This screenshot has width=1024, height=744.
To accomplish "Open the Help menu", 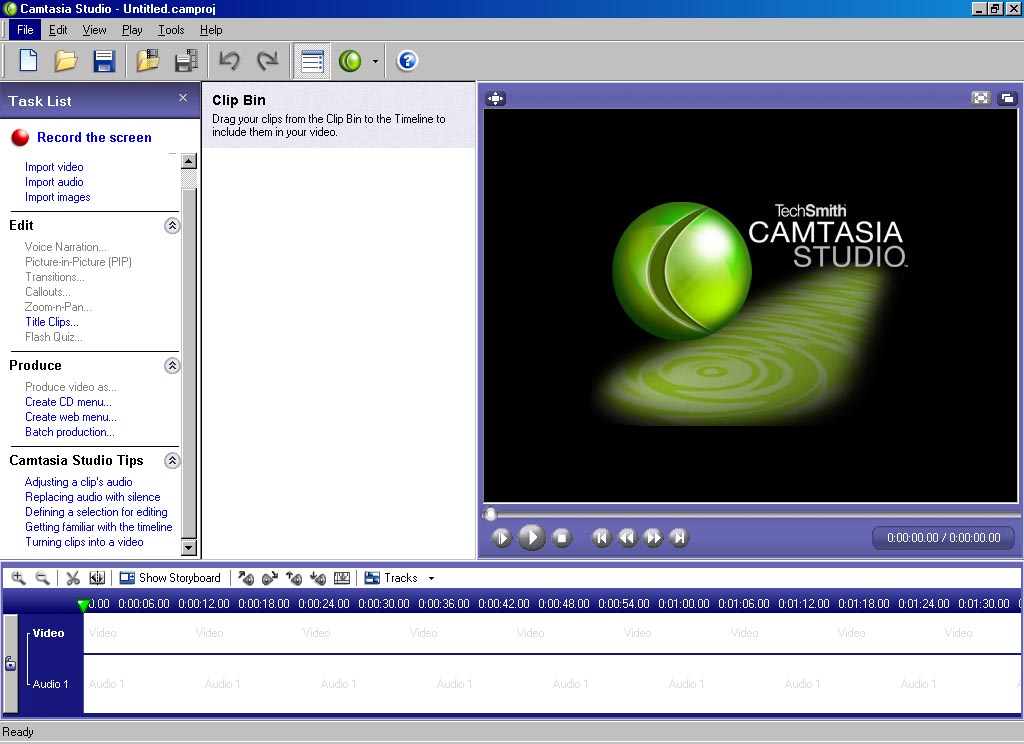I will pyautogui.click(x=211, y=30).
